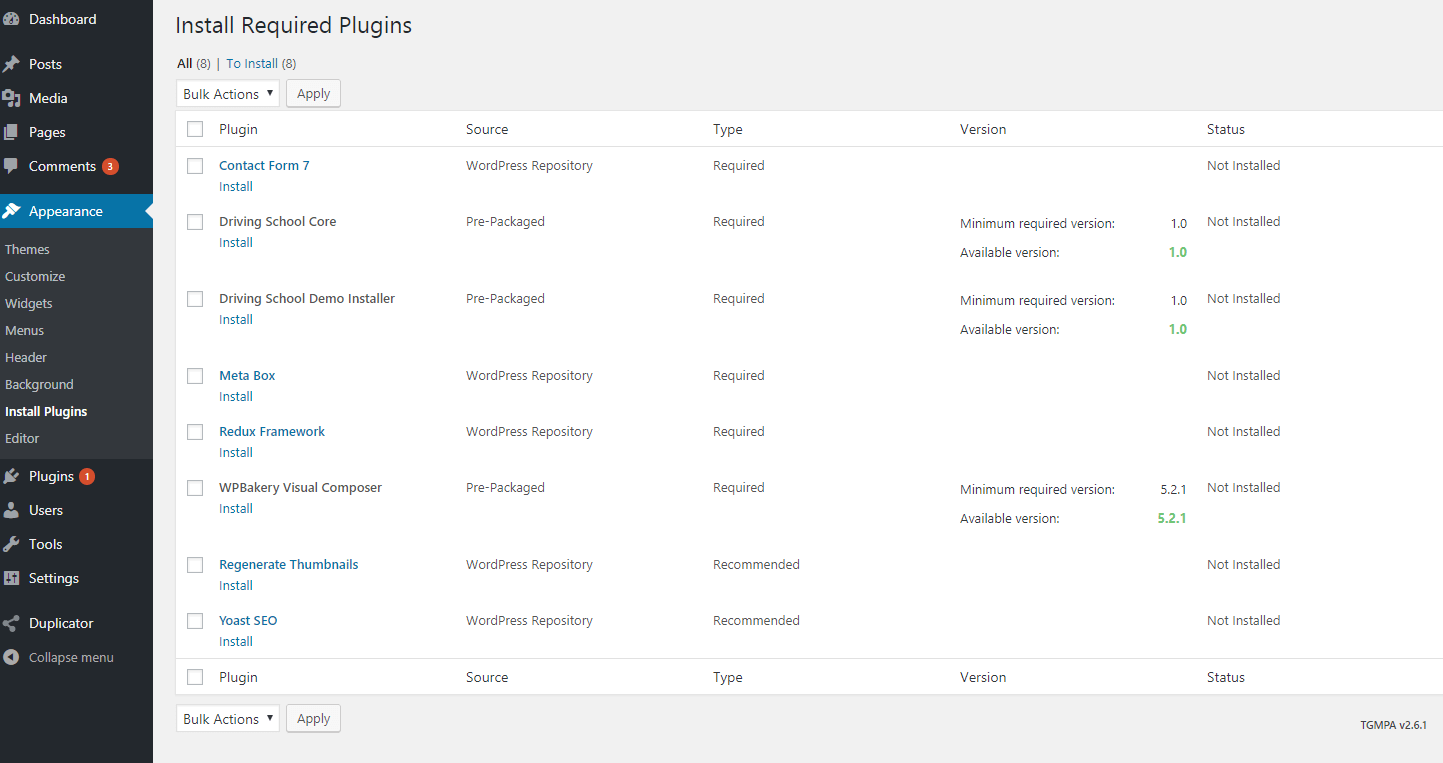
Task: Check the Regenerate Thumbnails checkbox
Action: (195, 565)
